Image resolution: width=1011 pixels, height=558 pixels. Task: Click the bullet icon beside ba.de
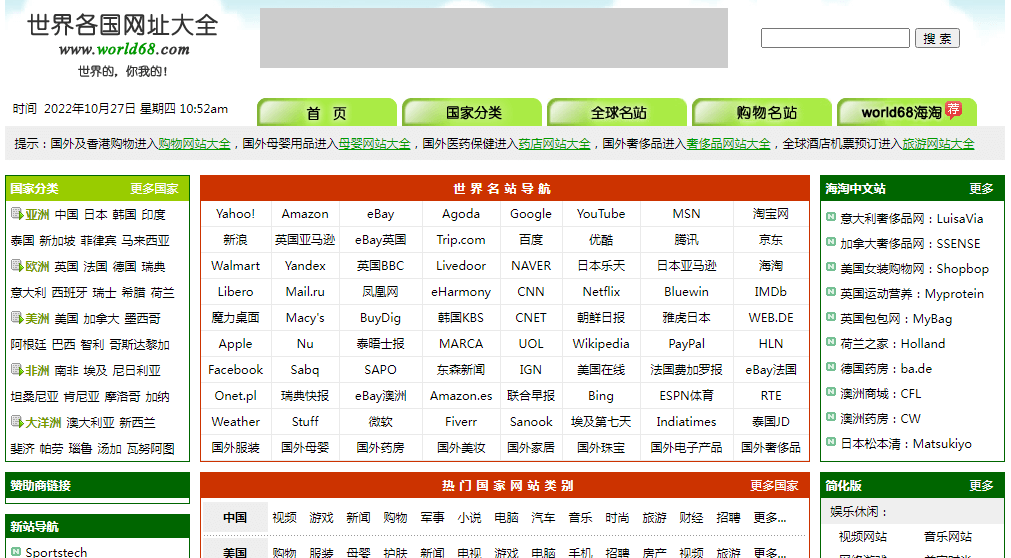pos(831,368)
